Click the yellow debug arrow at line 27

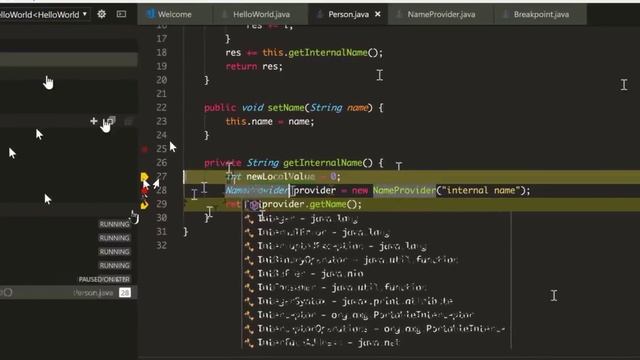coord(144,177)
